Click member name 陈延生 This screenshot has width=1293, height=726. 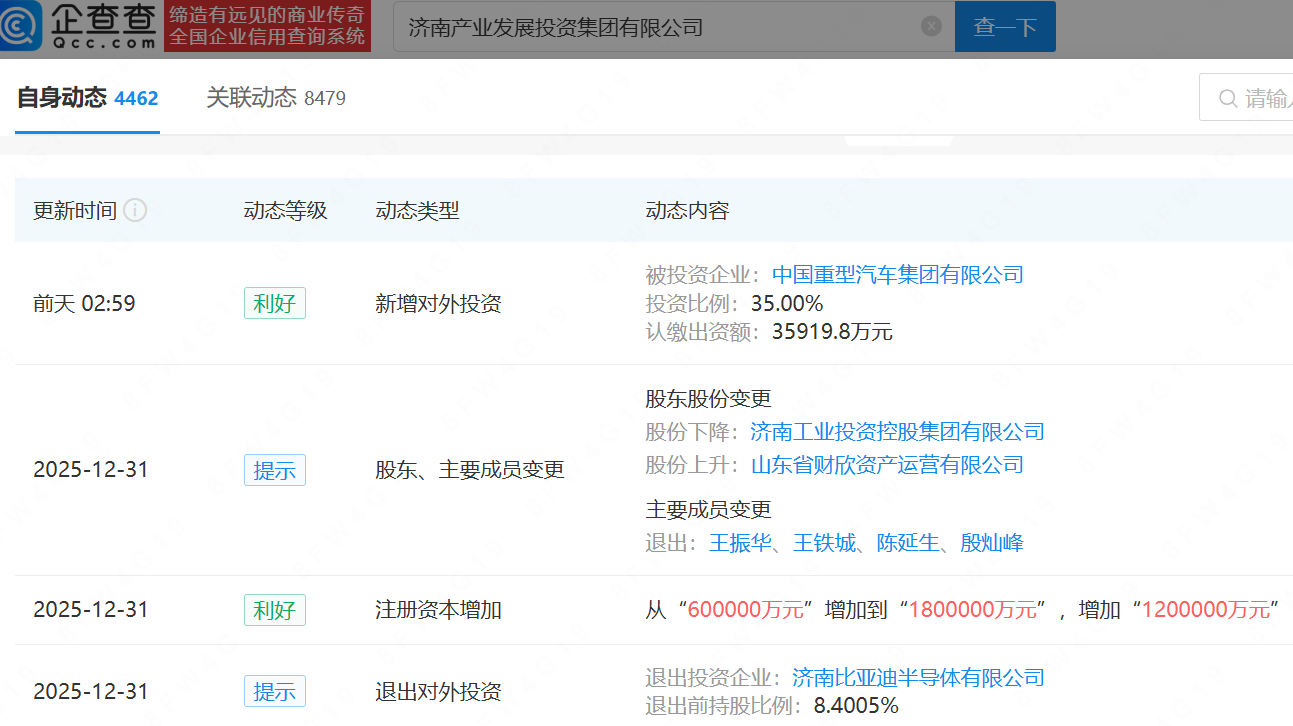tap(908, 543)
